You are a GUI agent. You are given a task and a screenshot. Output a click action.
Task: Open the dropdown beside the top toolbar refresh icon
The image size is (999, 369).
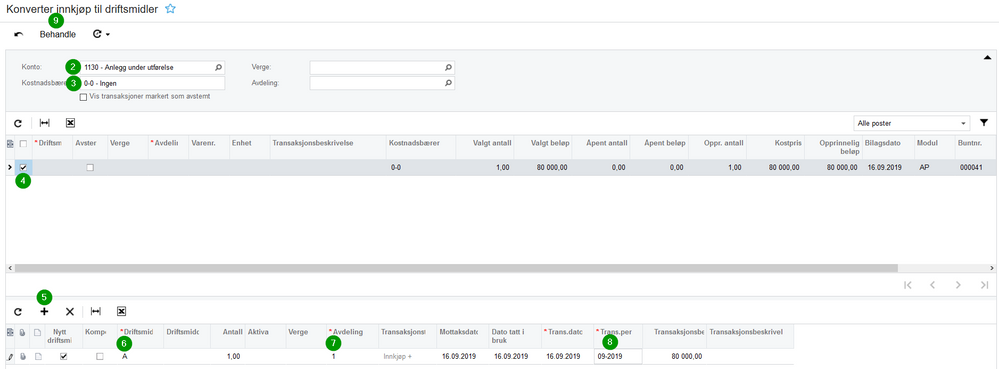[108, 34]
